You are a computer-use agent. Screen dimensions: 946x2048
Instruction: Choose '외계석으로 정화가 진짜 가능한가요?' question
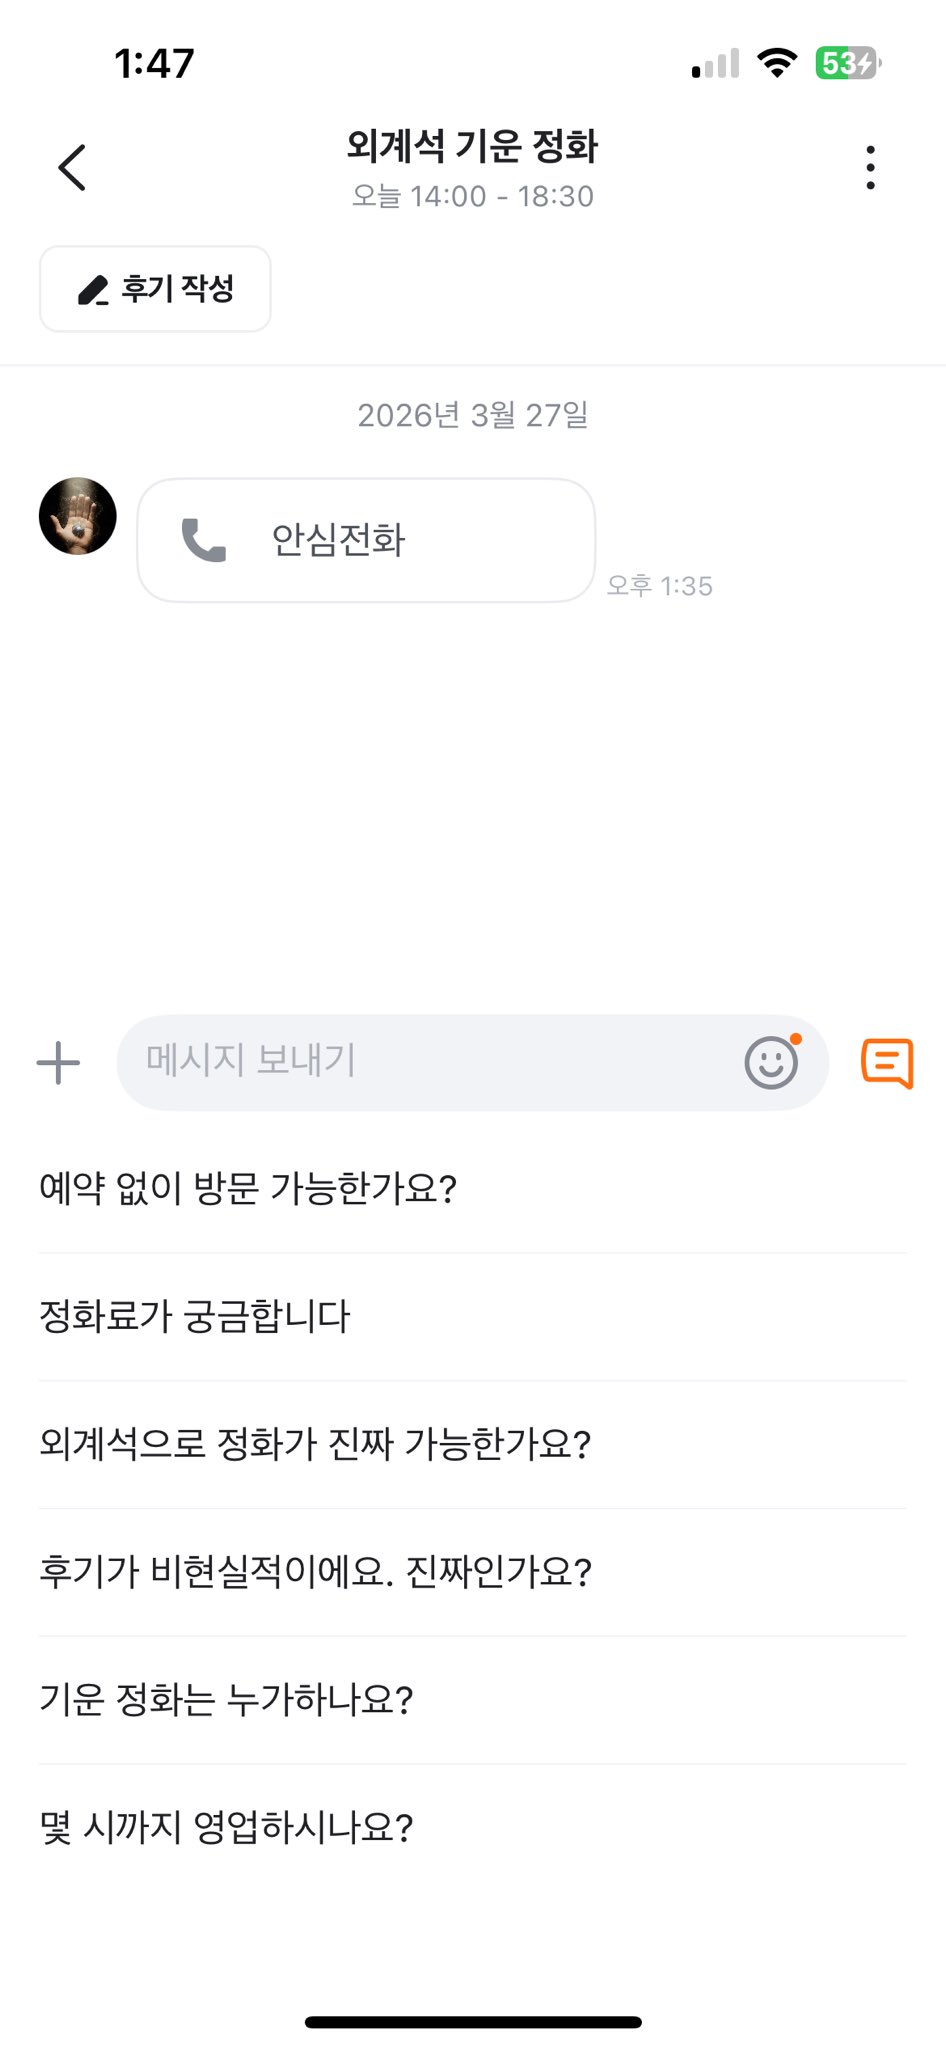coord(315,1444)
